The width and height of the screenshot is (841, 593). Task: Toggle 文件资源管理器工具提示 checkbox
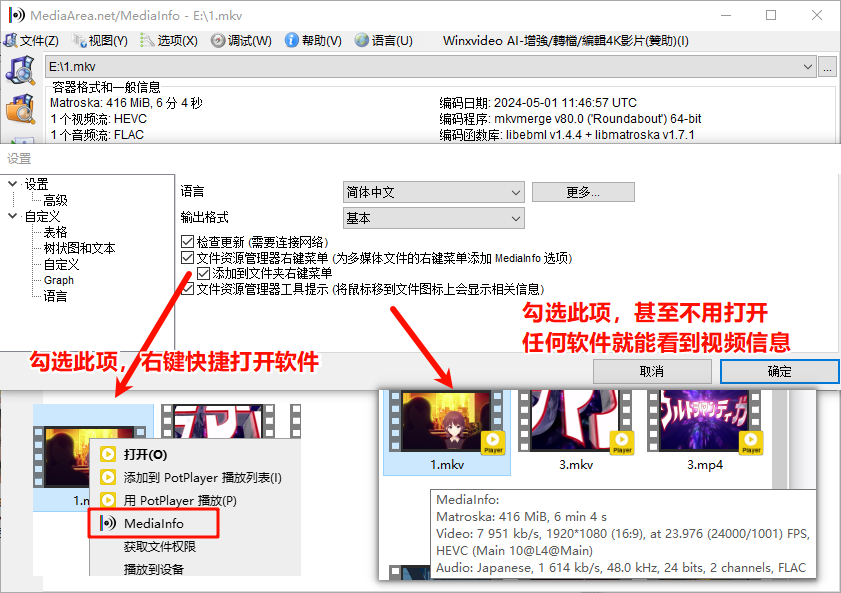187,289
